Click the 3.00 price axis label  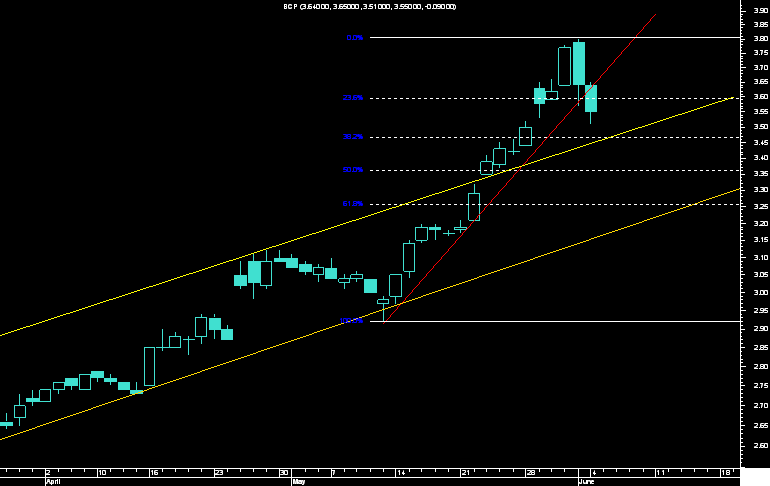pos(761,293)
